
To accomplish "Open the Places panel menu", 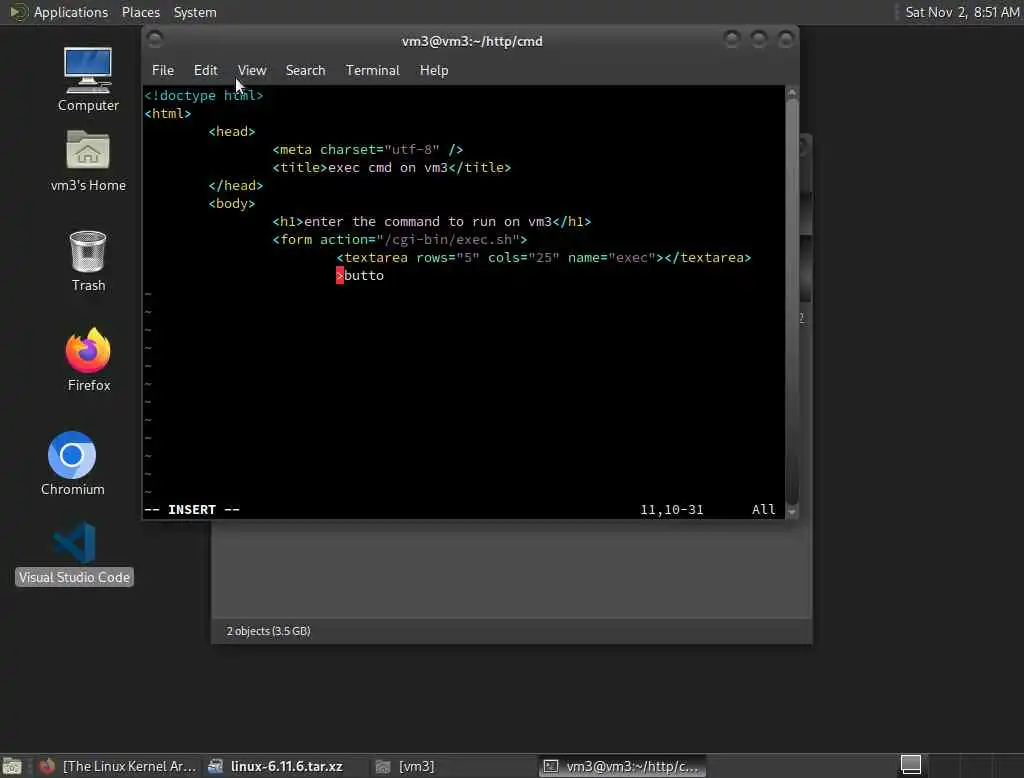I will pos(140,12).
